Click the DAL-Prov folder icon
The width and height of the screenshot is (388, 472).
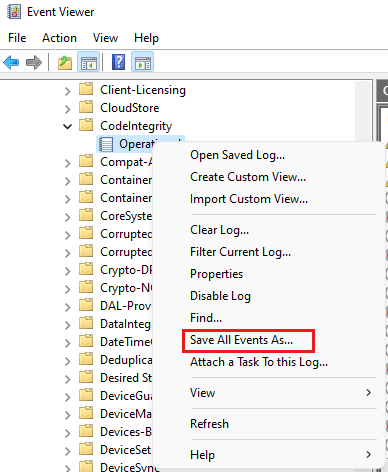tap(86, 305)
